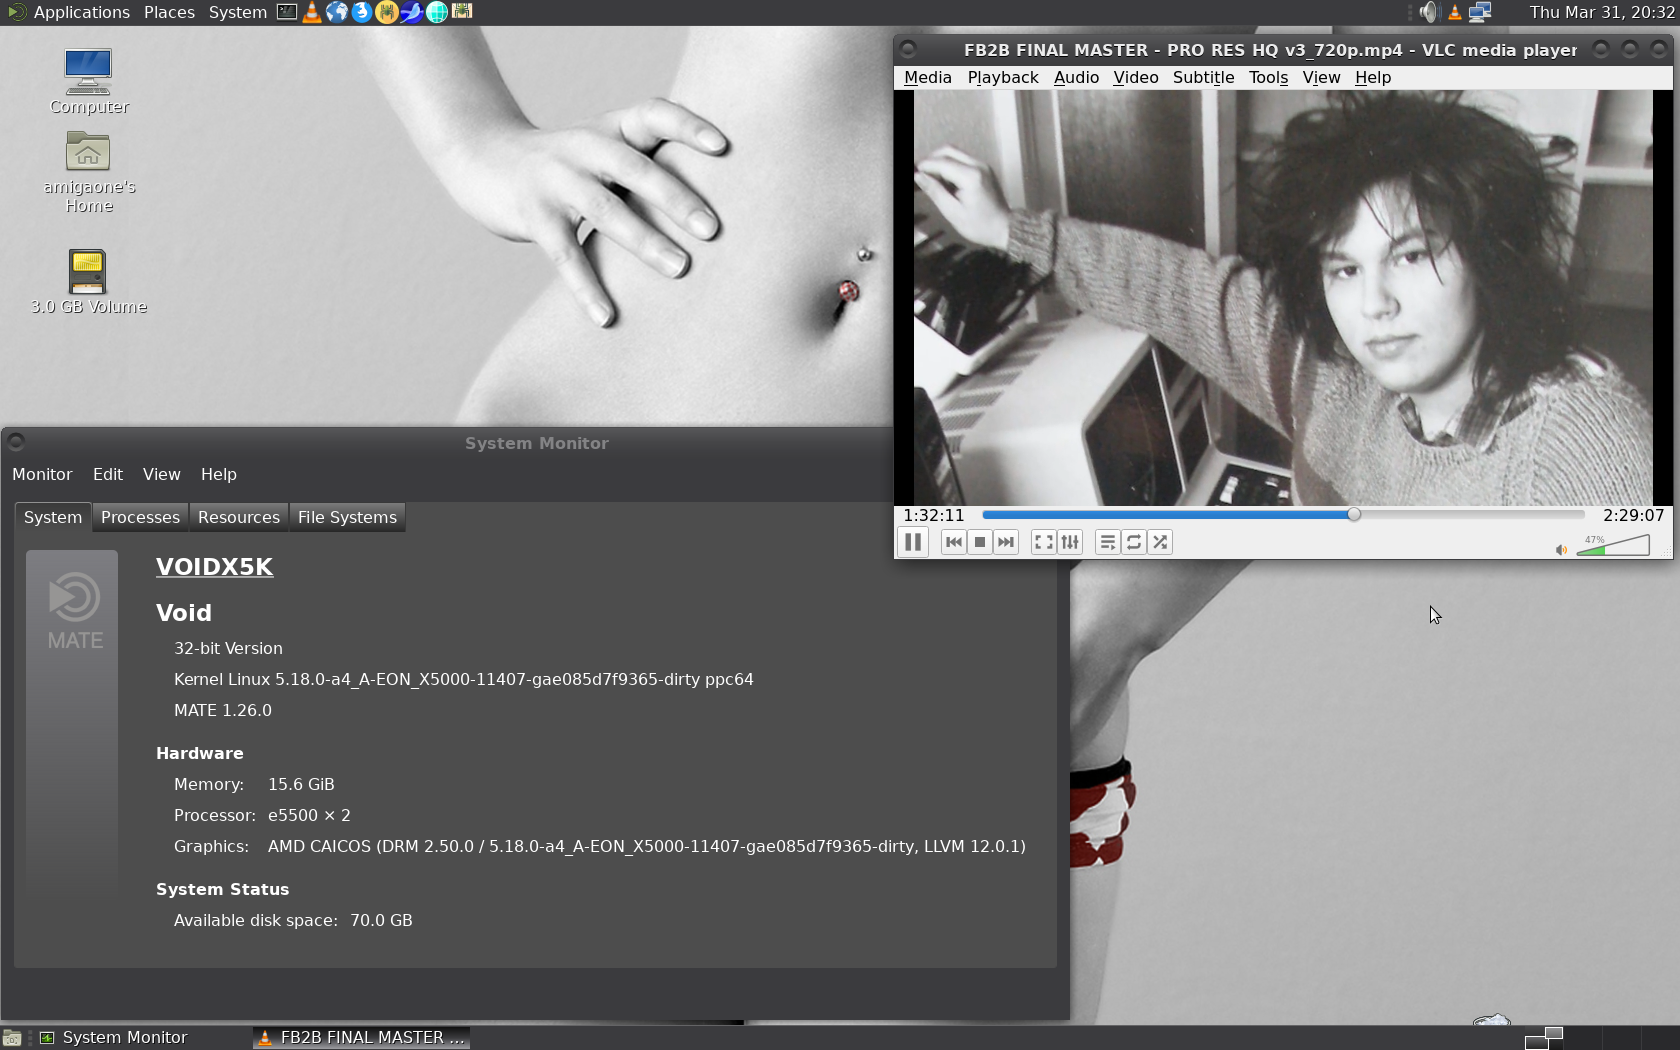Open the System menu in top panel
This screenshot has height=1050, width=1680.
click(238, 12)
